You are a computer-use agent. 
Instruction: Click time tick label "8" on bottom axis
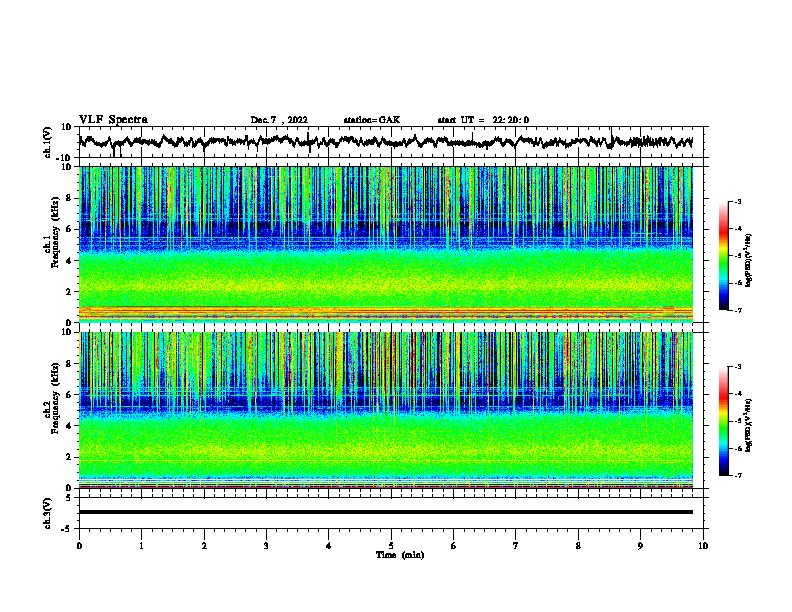click(578, 546)
